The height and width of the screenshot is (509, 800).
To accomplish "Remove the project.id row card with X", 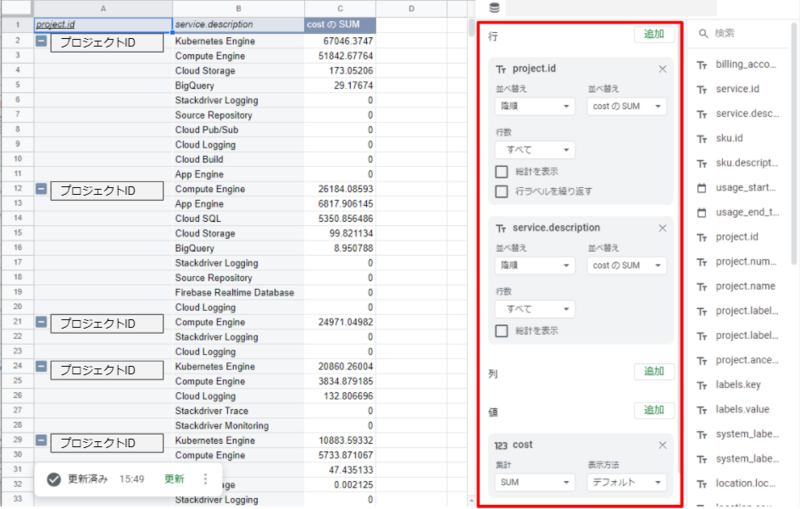I will pos(662,69).
